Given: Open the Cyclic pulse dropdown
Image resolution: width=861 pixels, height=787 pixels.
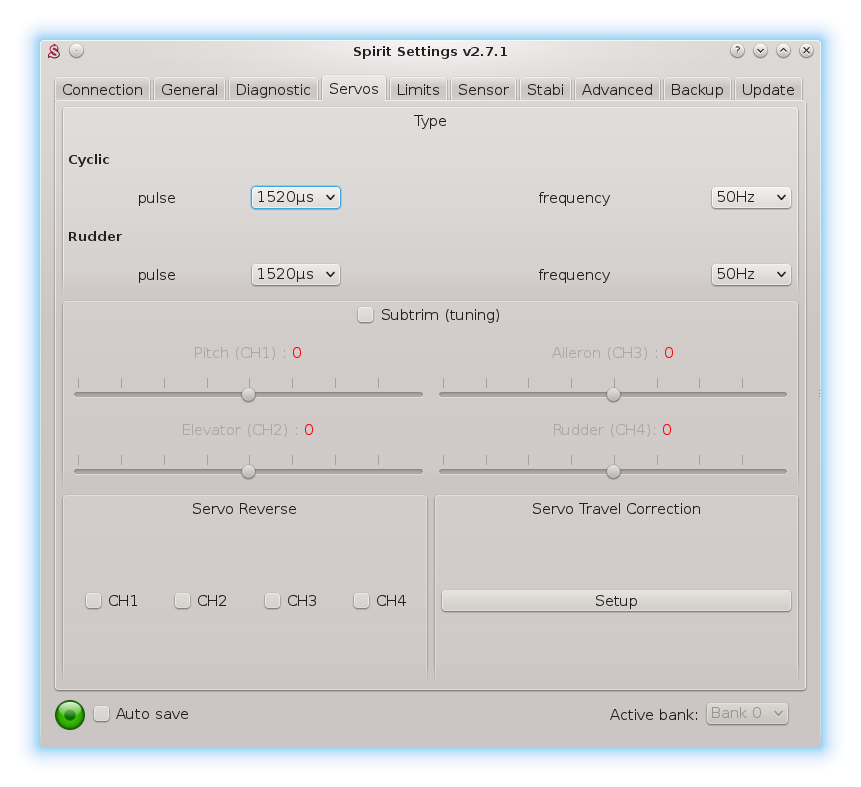Looking at the screenshot, I should pos(295,198).
